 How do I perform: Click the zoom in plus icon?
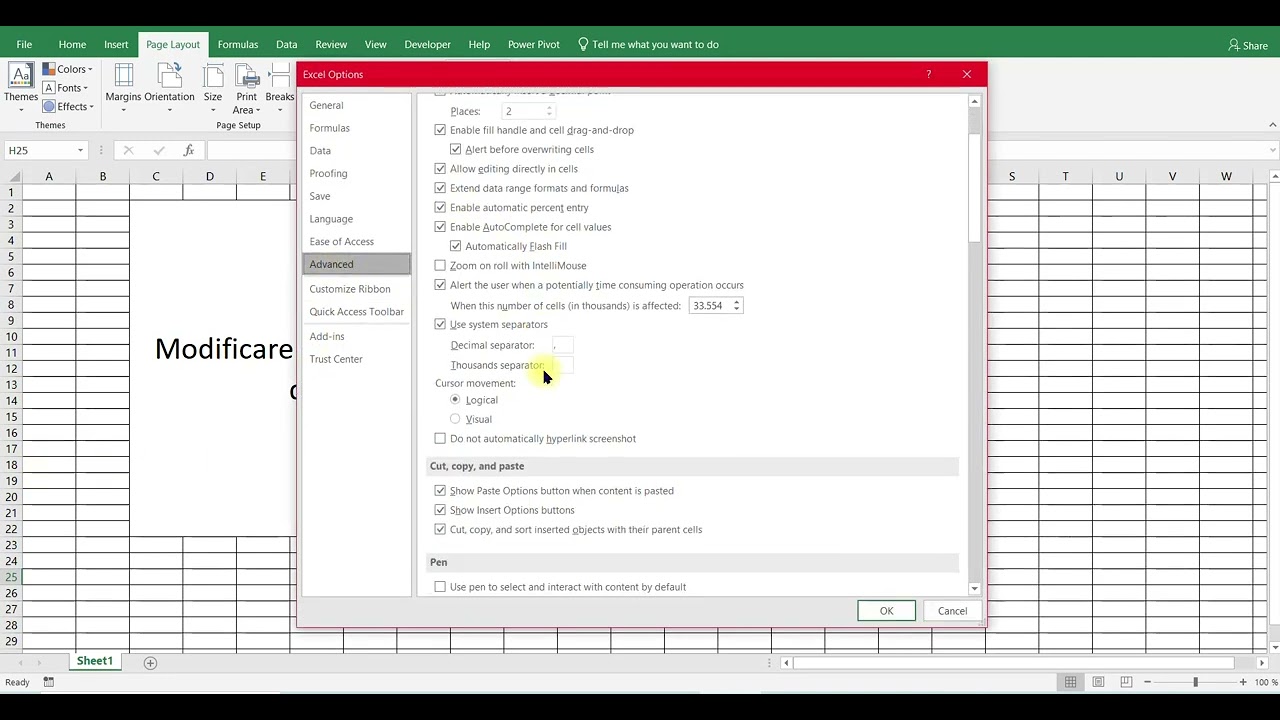[x=1243, y=682]
